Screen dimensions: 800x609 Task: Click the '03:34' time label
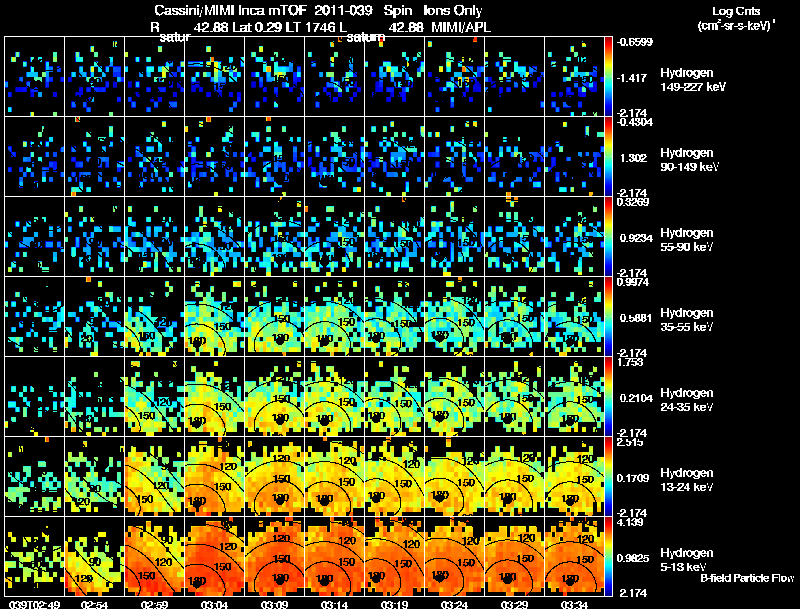pos(574,605)
